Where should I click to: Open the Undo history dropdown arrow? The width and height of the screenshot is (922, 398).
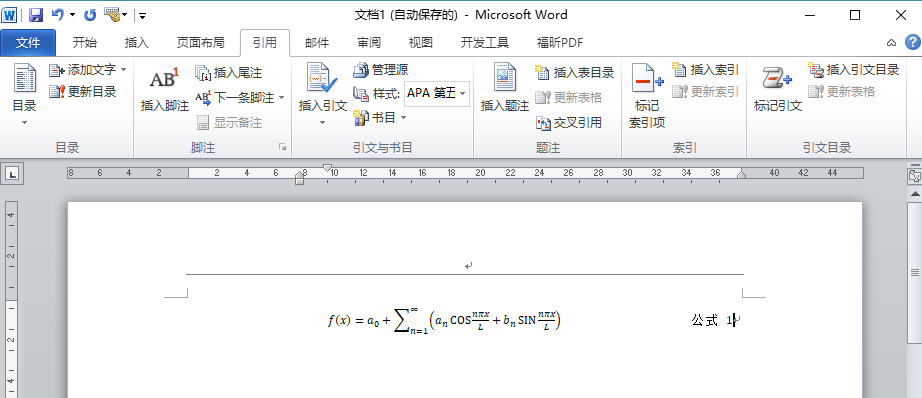pyautogui.click(x=72, y=15)
